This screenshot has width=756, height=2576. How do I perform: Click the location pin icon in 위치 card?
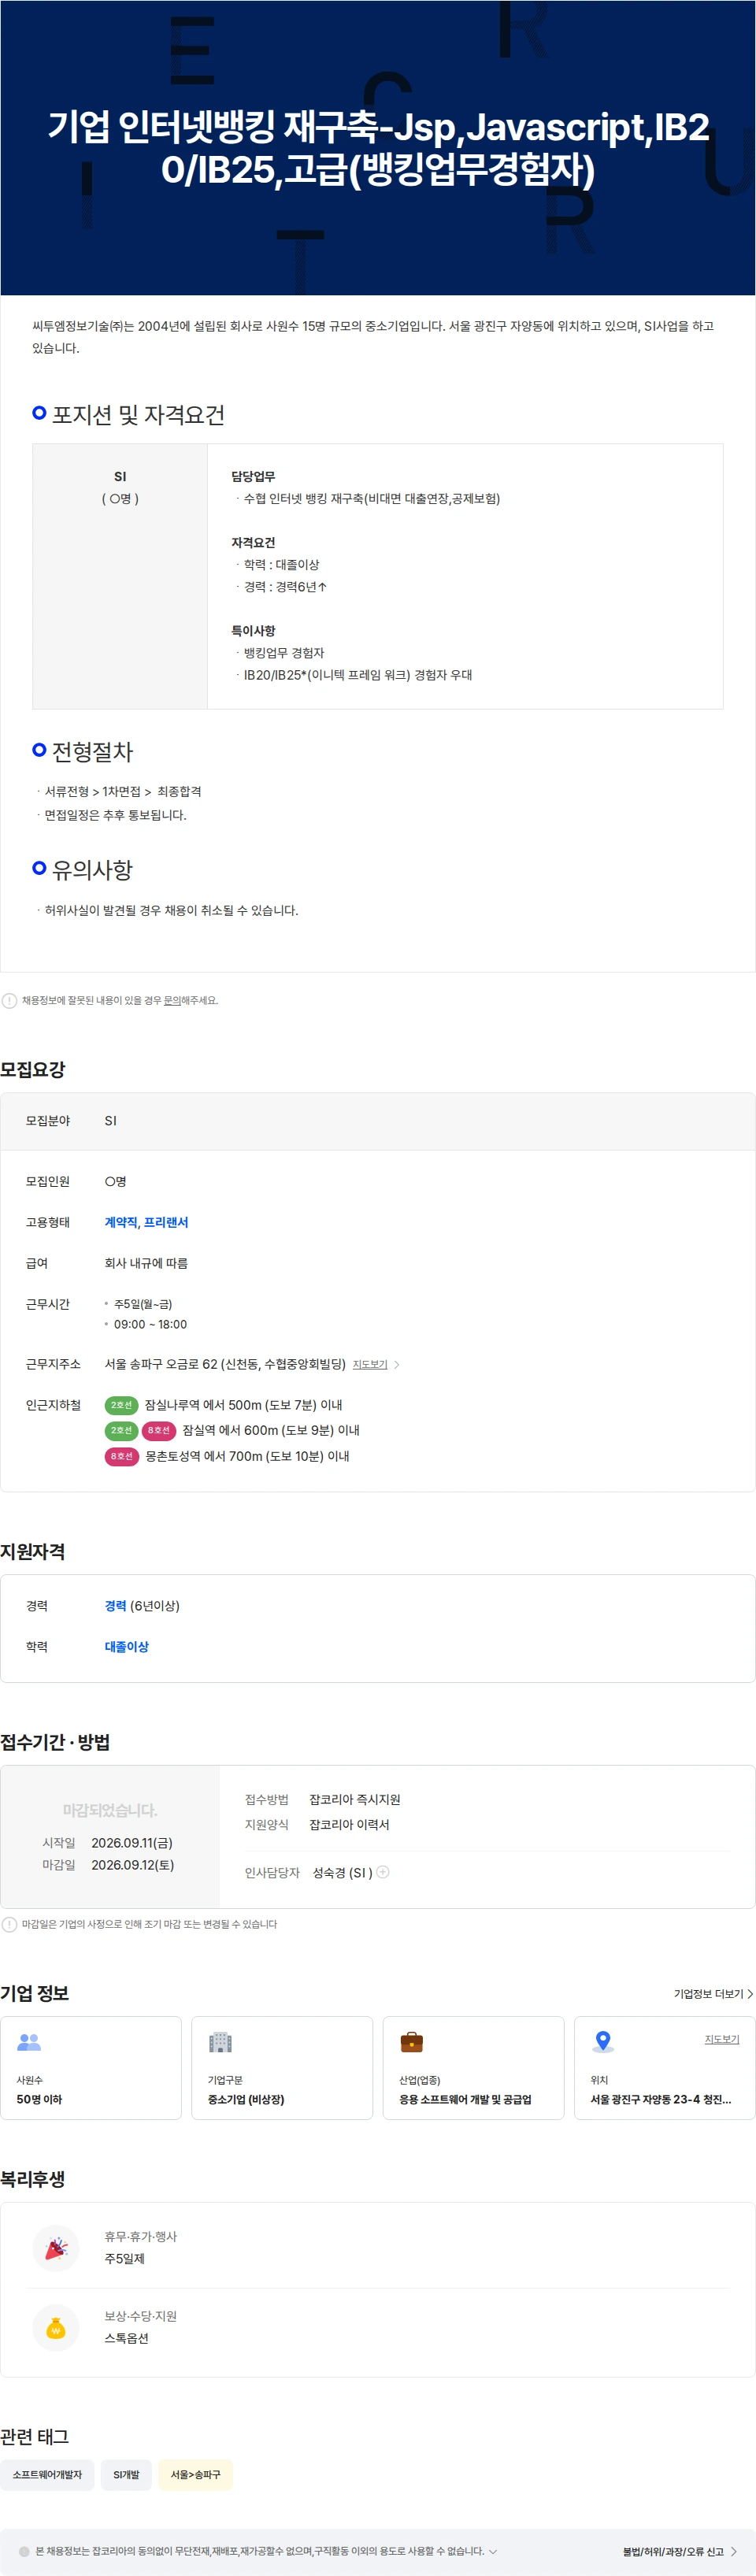(x=603, y=2042)
